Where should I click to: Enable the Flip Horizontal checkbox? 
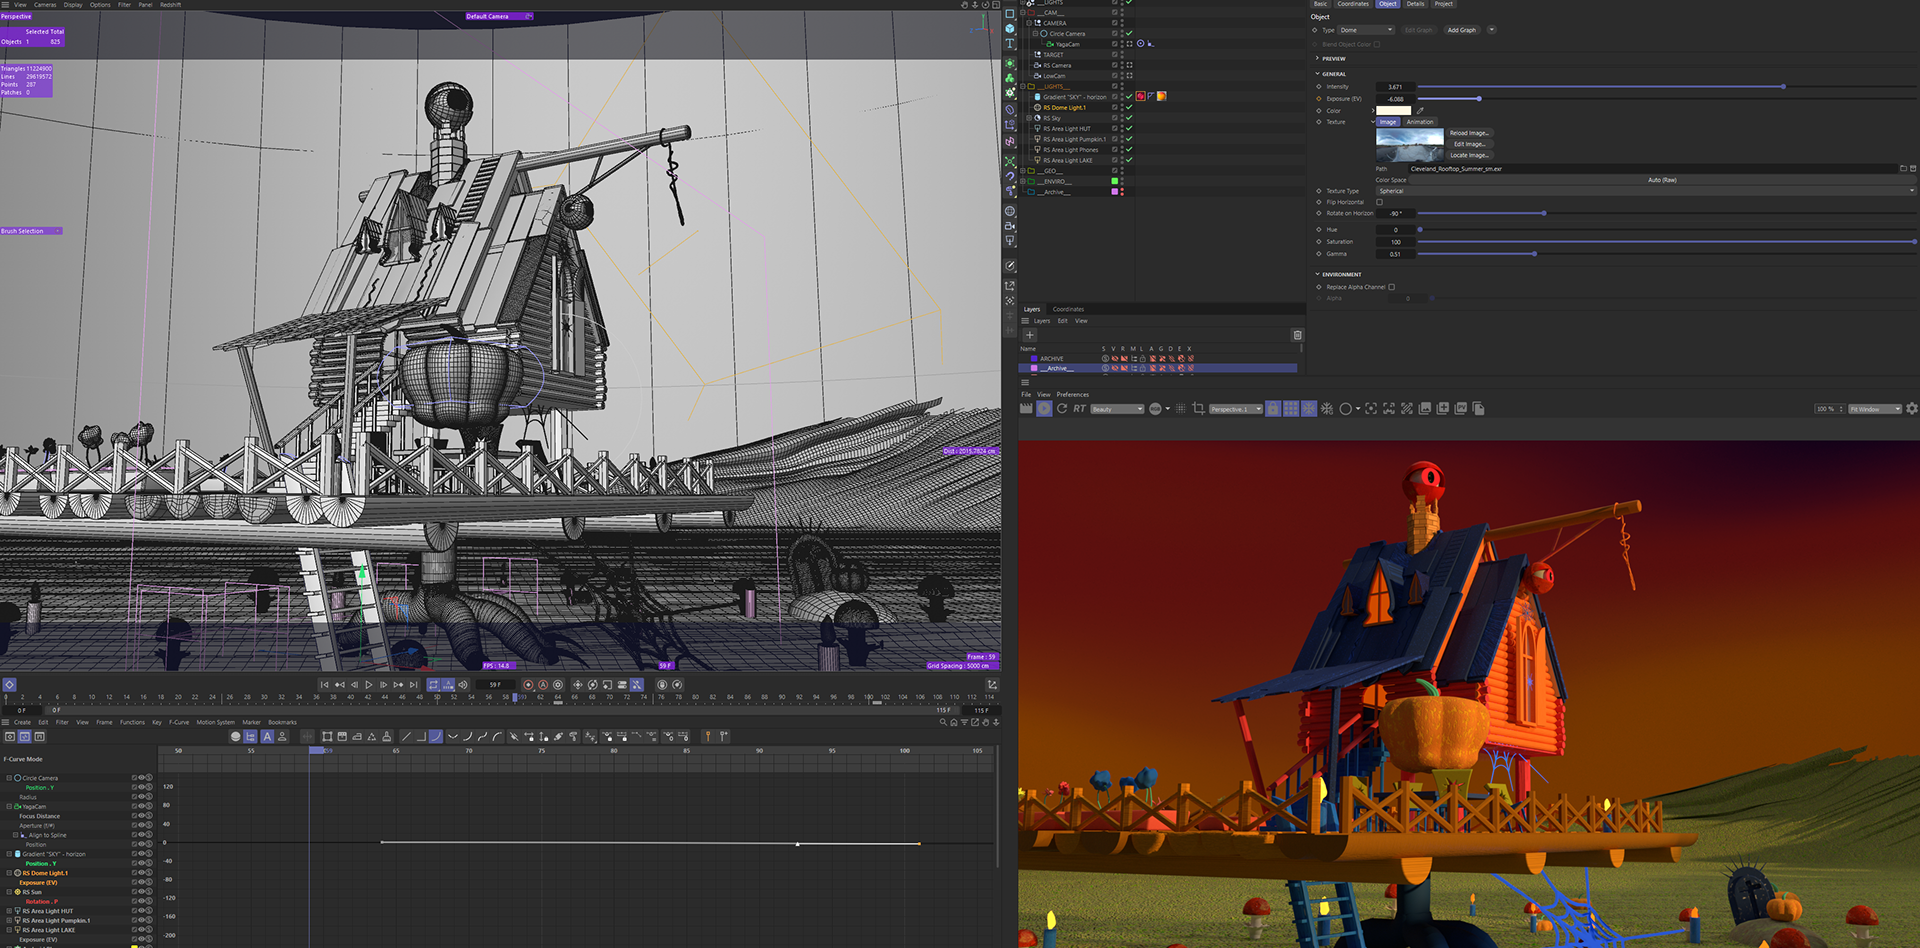pos(1379,202)
